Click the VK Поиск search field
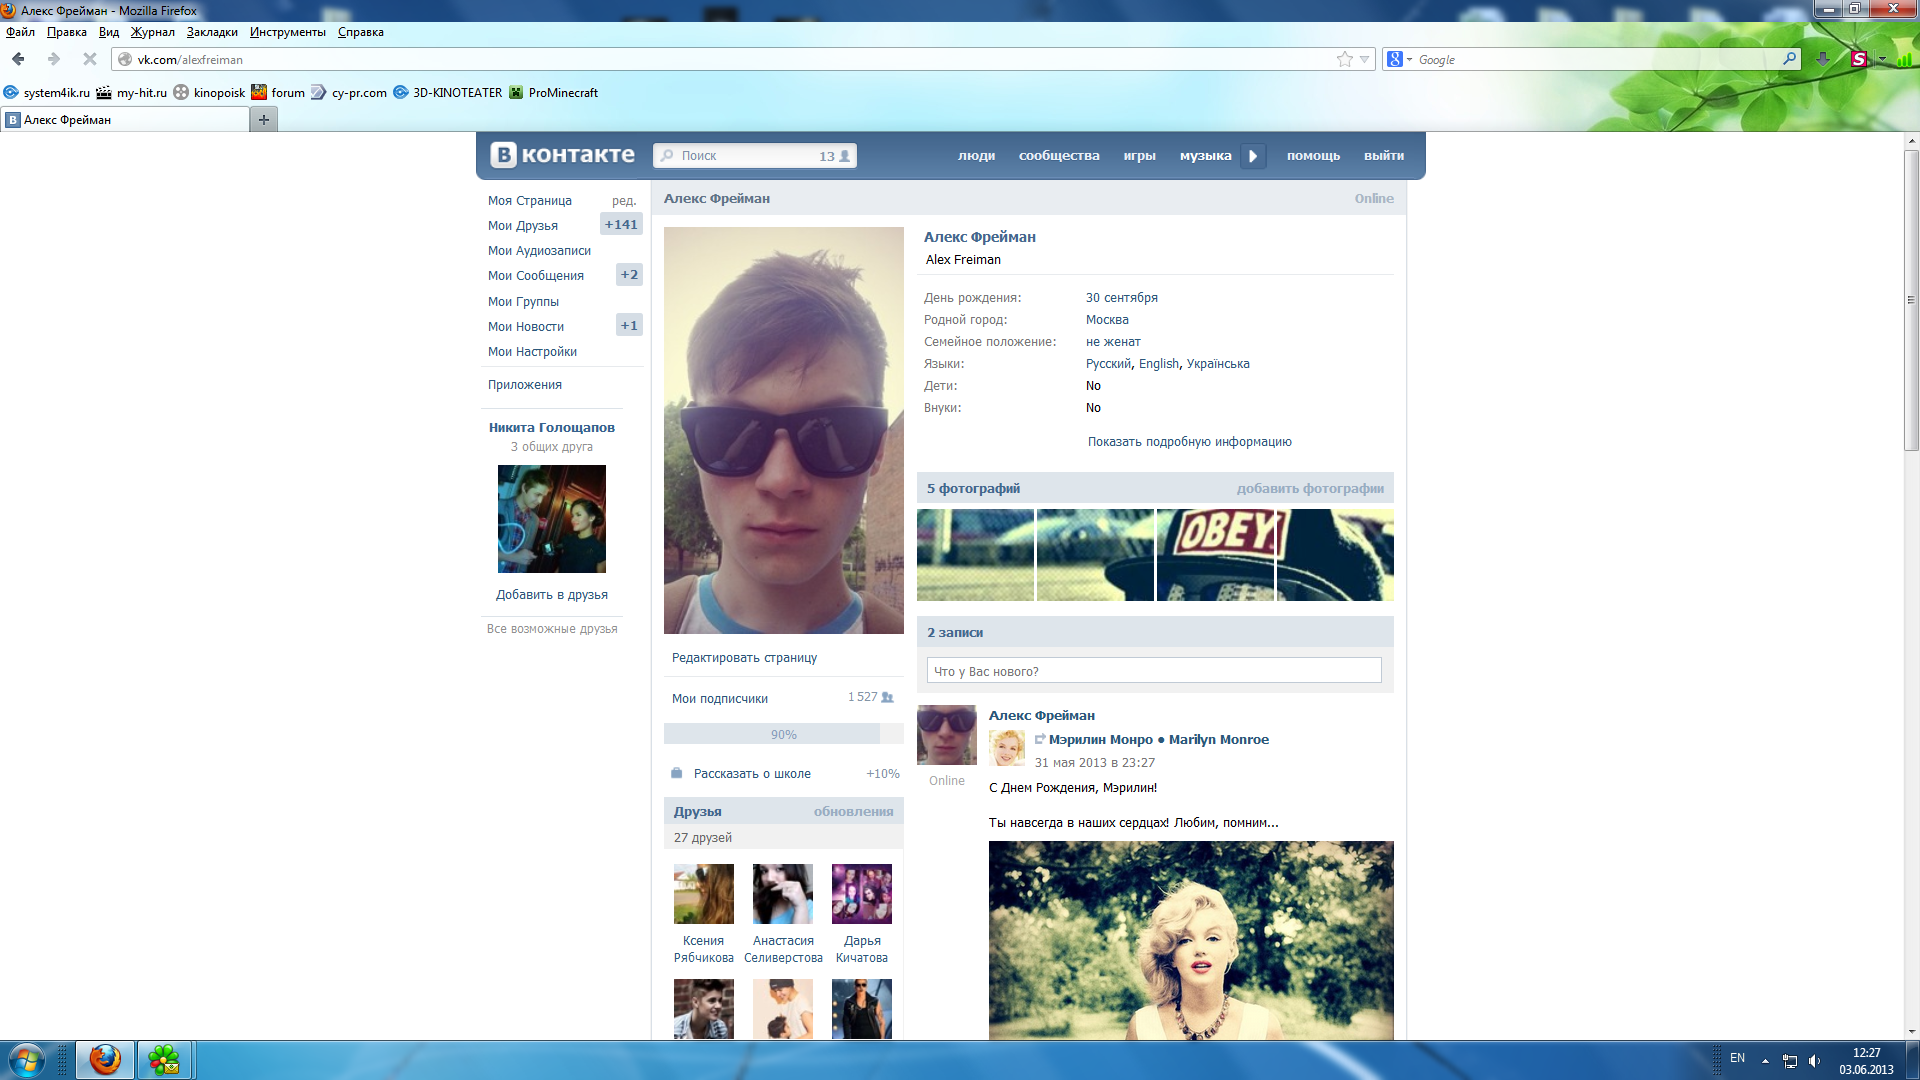 pos(755,156)
